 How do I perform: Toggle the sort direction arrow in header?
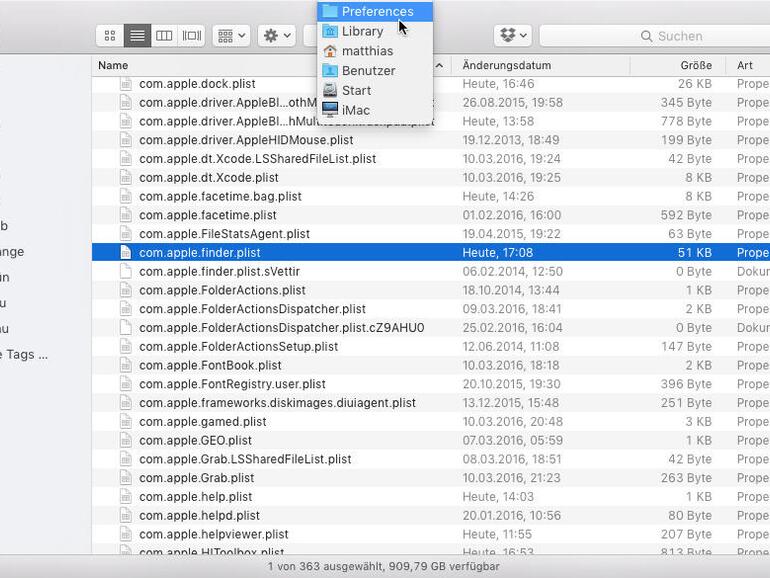(x=440, y=65)
